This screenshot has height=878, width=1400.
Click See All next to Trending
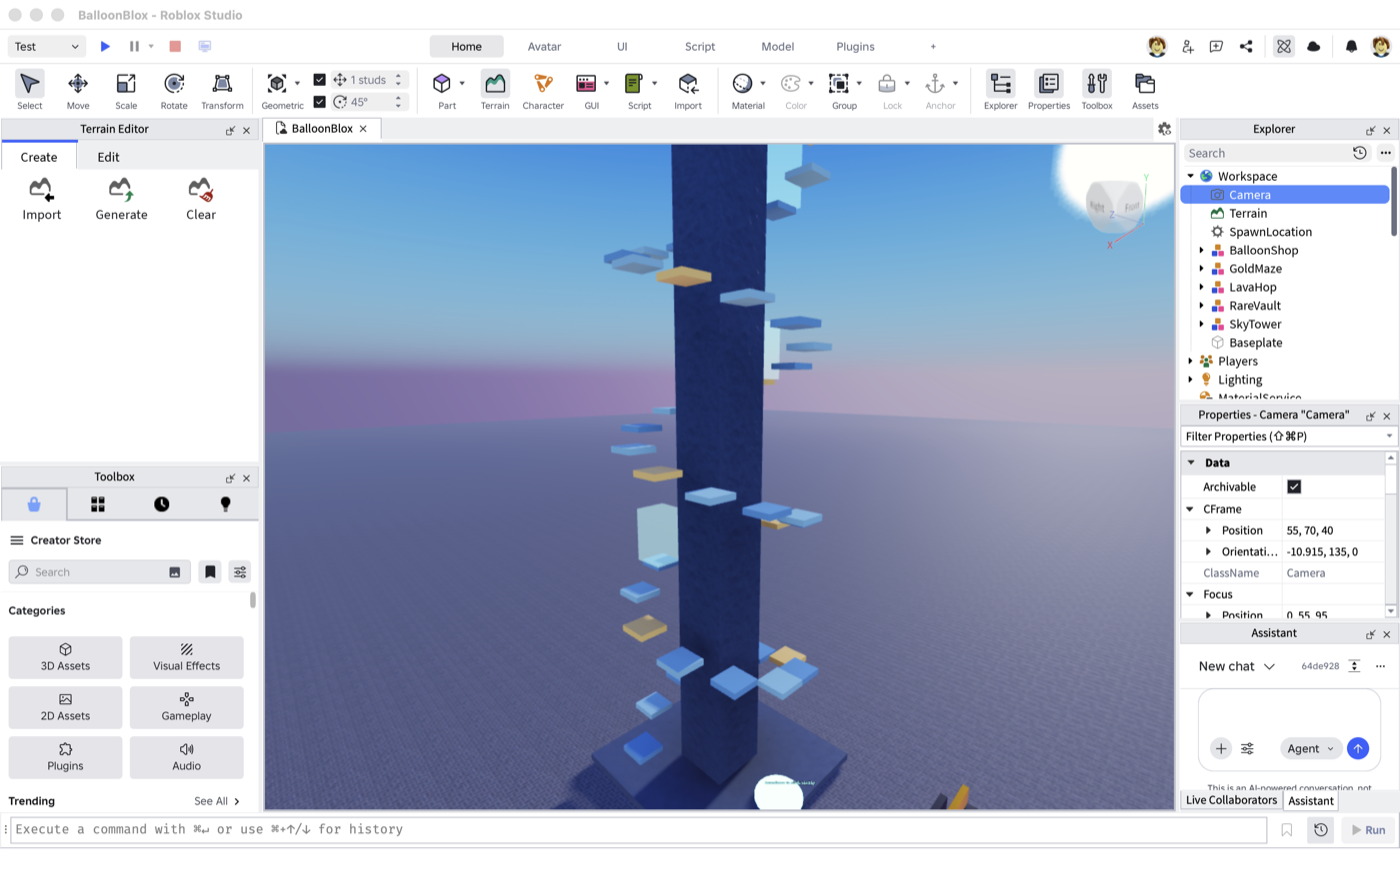pos(217,801)
